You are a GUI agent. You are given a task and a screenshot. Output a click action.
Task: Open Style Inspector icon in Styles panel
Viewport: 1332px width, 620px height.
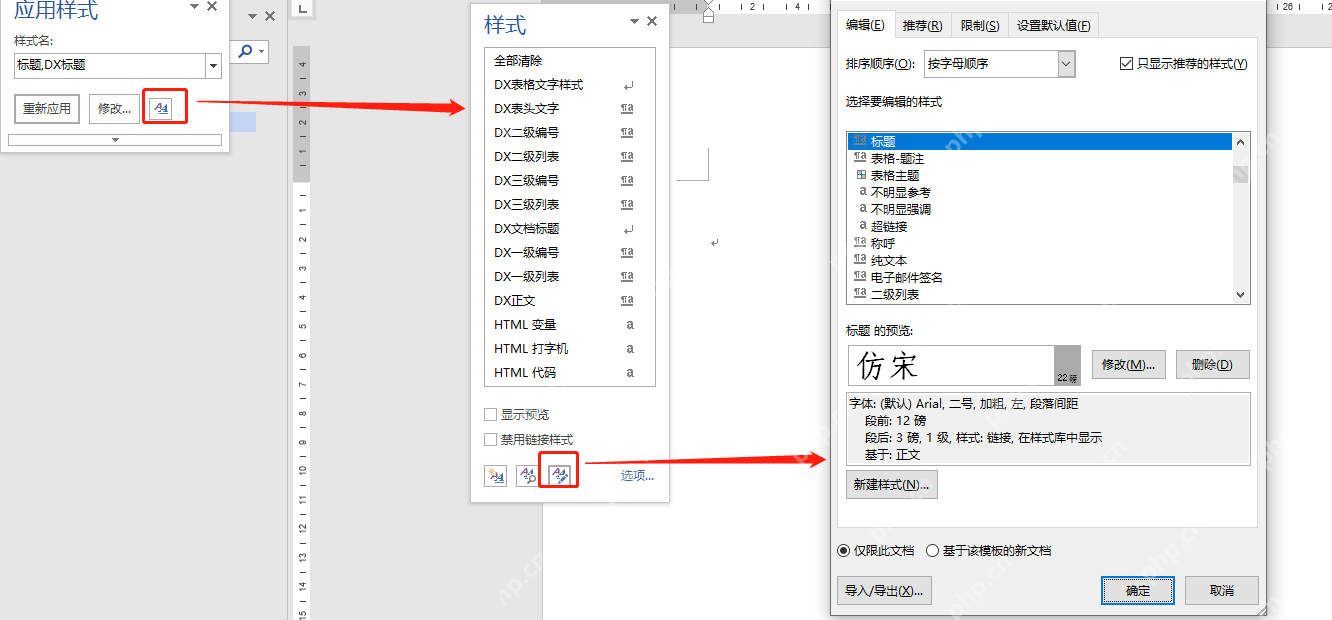(528, 475)
